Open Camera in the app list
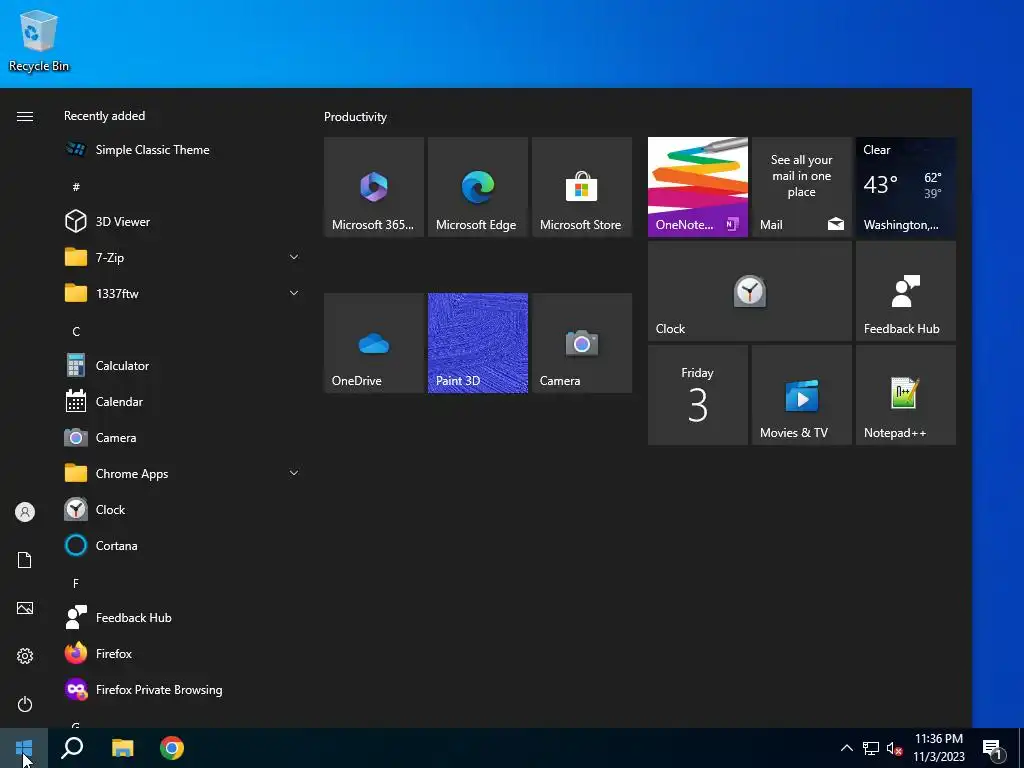 click(x=183, y=438)
